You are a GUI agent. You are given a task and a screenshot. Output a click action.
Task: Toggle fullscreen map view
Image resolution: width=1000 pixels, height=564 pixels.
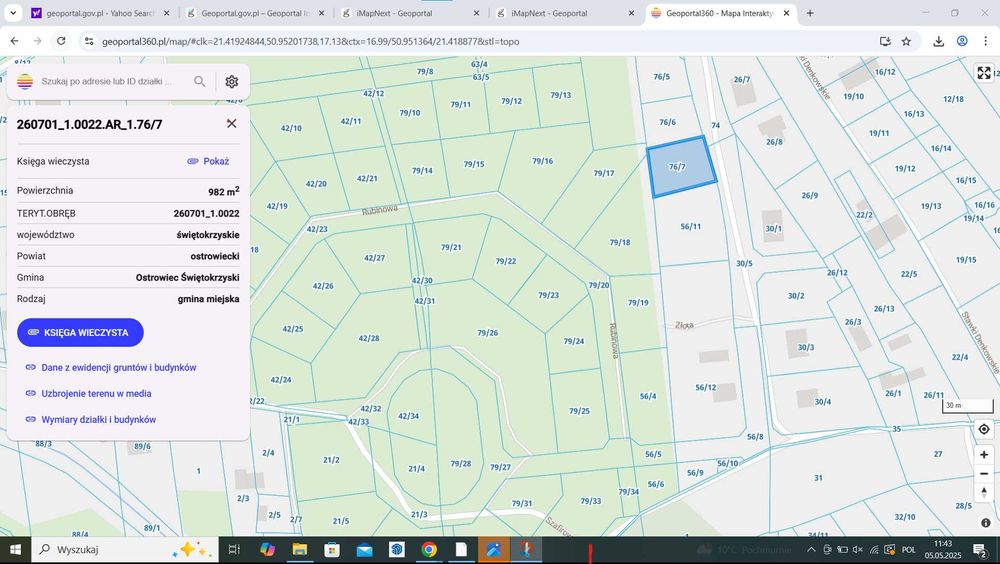(x=984, y=73)
